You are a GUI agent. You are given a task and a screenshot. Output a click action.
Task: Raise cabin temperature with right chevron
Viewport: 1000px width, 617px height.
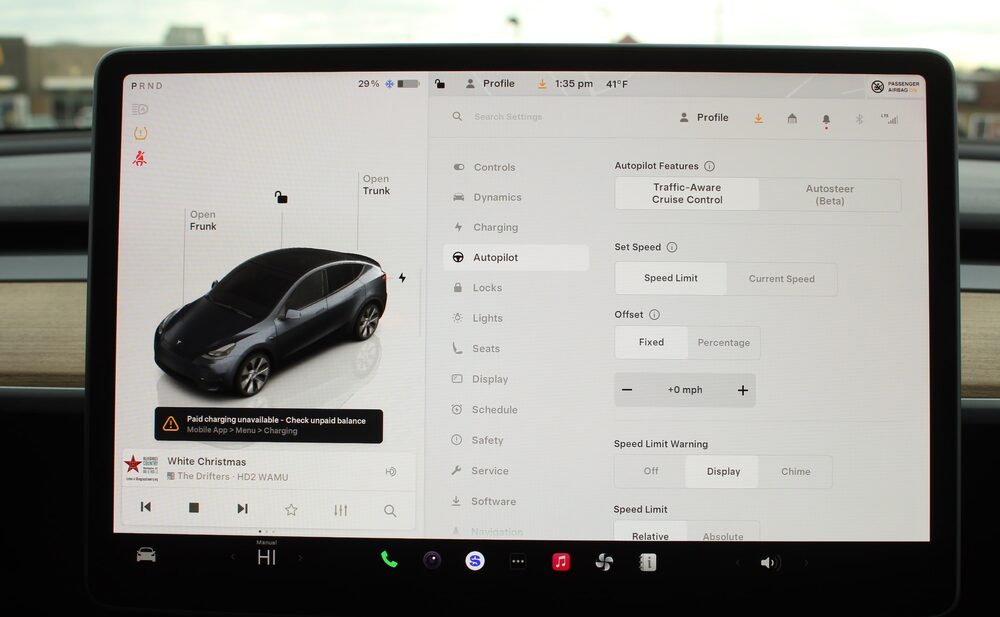click(x=300, y=558)
